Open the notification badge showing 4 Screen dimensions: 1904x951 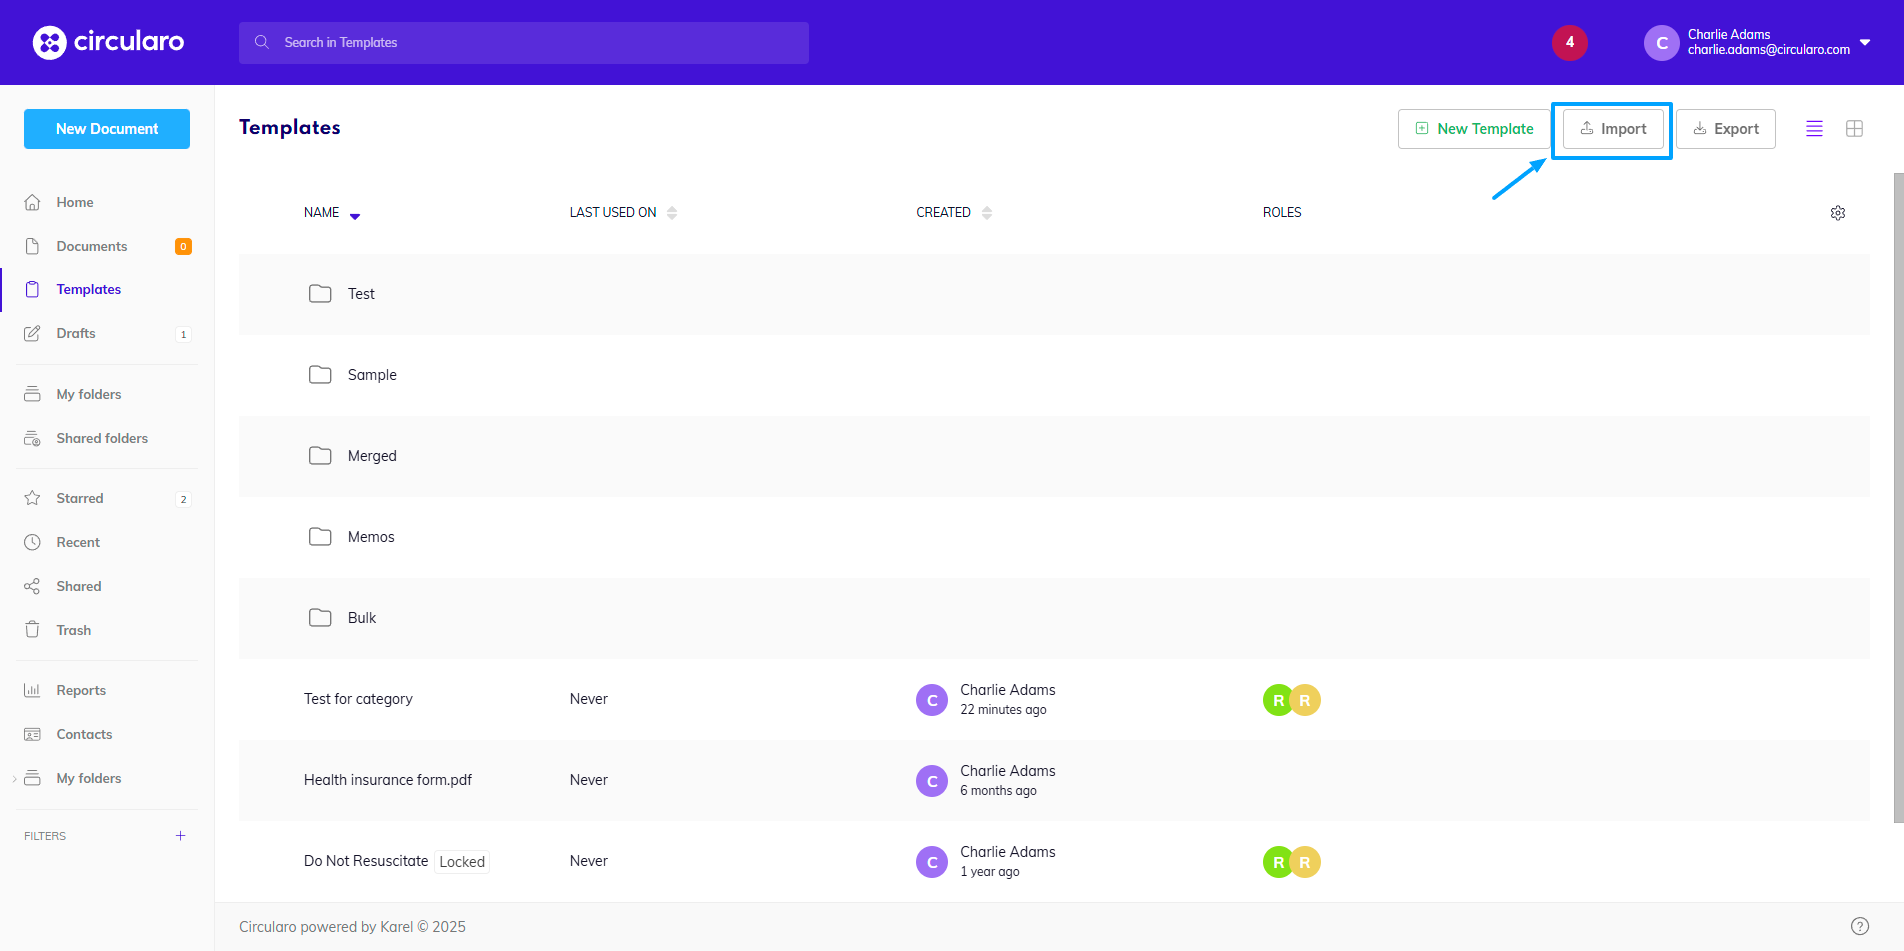point(1569,42)
